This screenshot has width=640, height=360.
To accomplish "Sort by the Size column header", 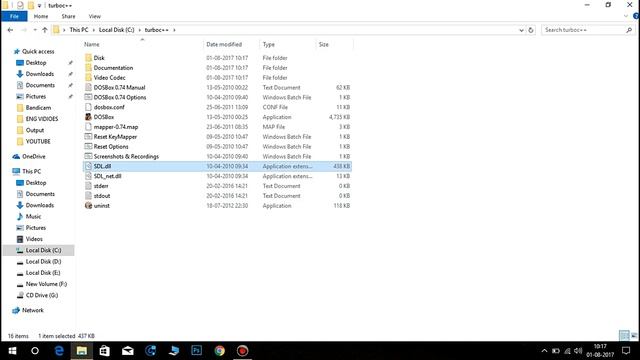I will 324,44.
